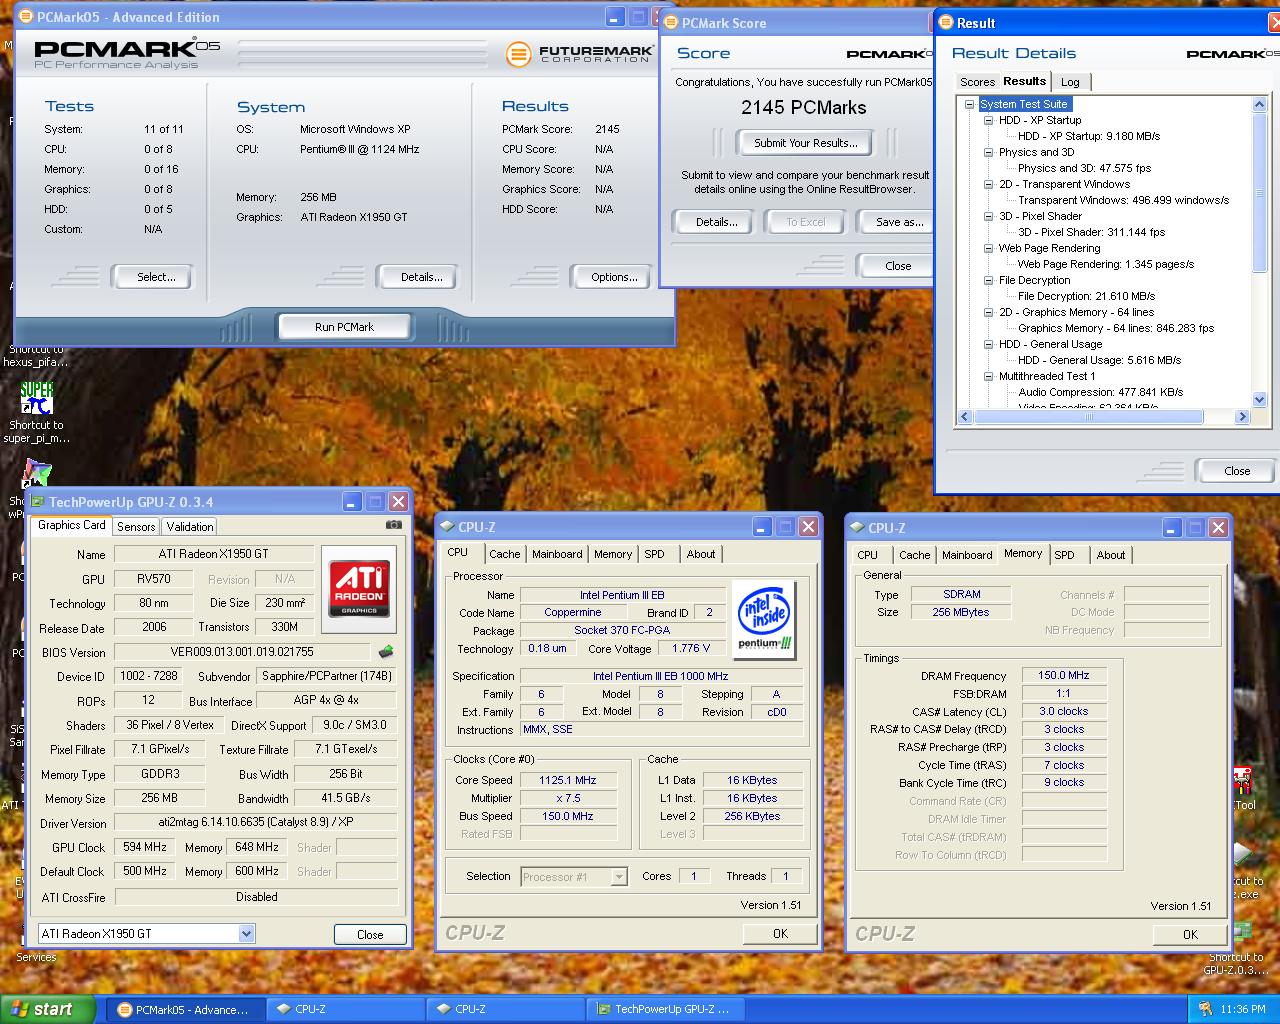Image resolution: width=1280 pixels, height=1024 pixels.
Task: Open Mainboard tab in first CPU-Z window
Action: point(557,554)
